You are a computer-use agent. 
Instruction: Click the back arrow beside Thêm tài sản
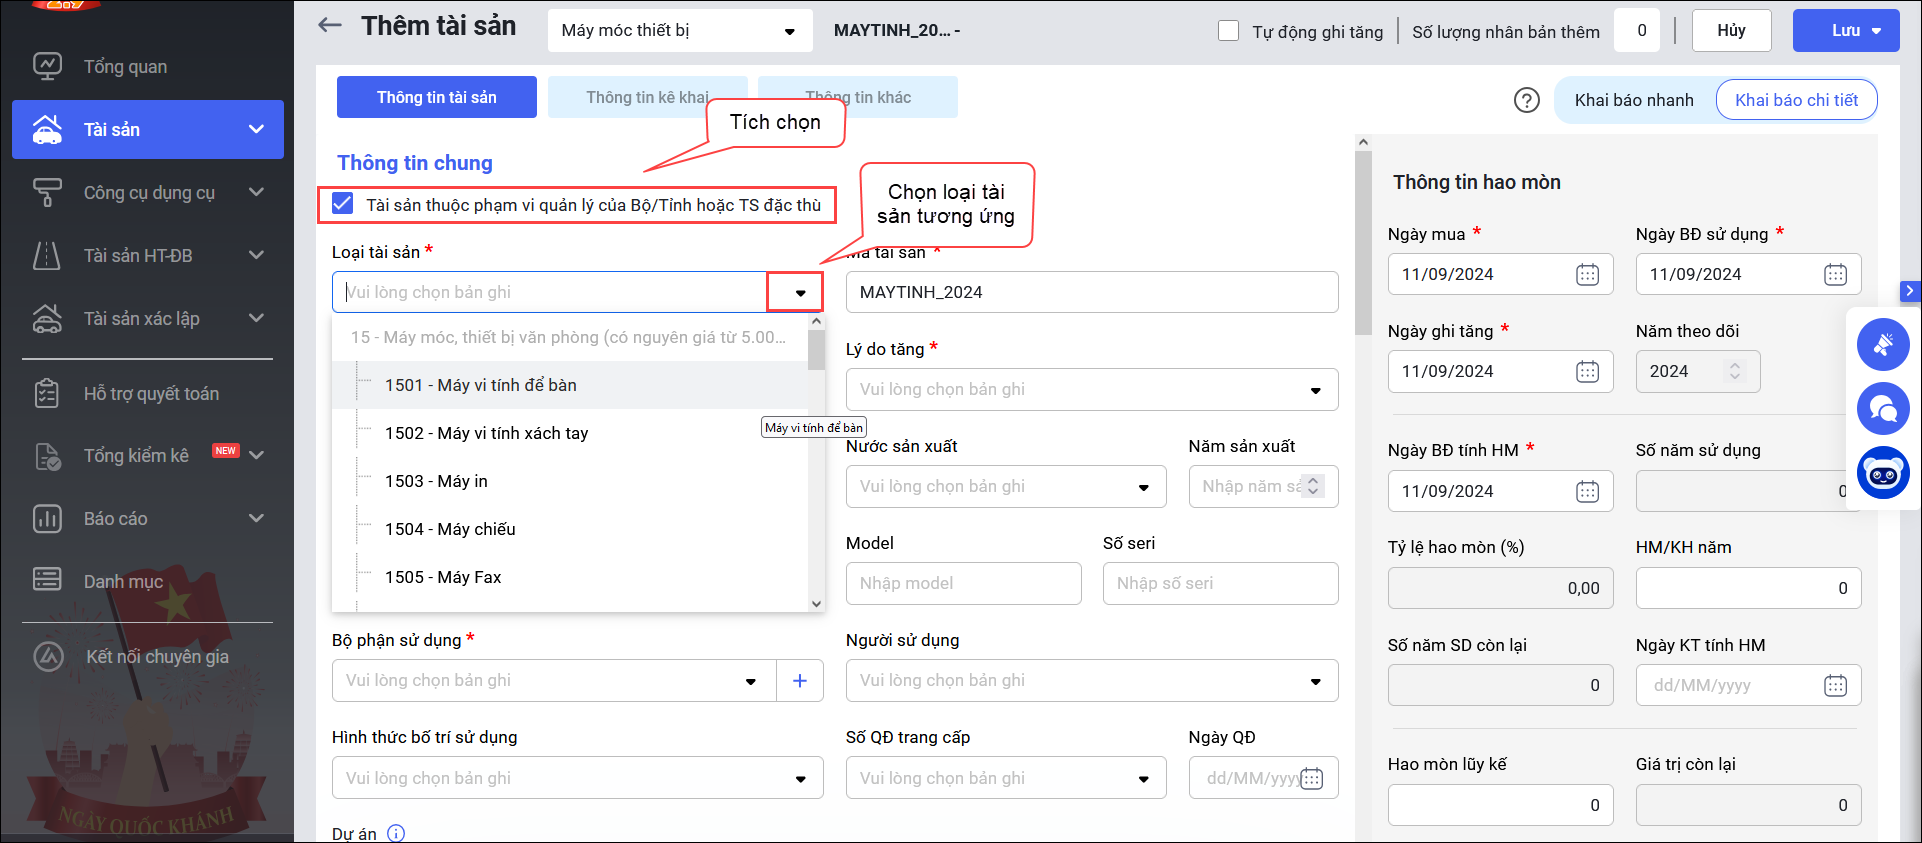330,26
